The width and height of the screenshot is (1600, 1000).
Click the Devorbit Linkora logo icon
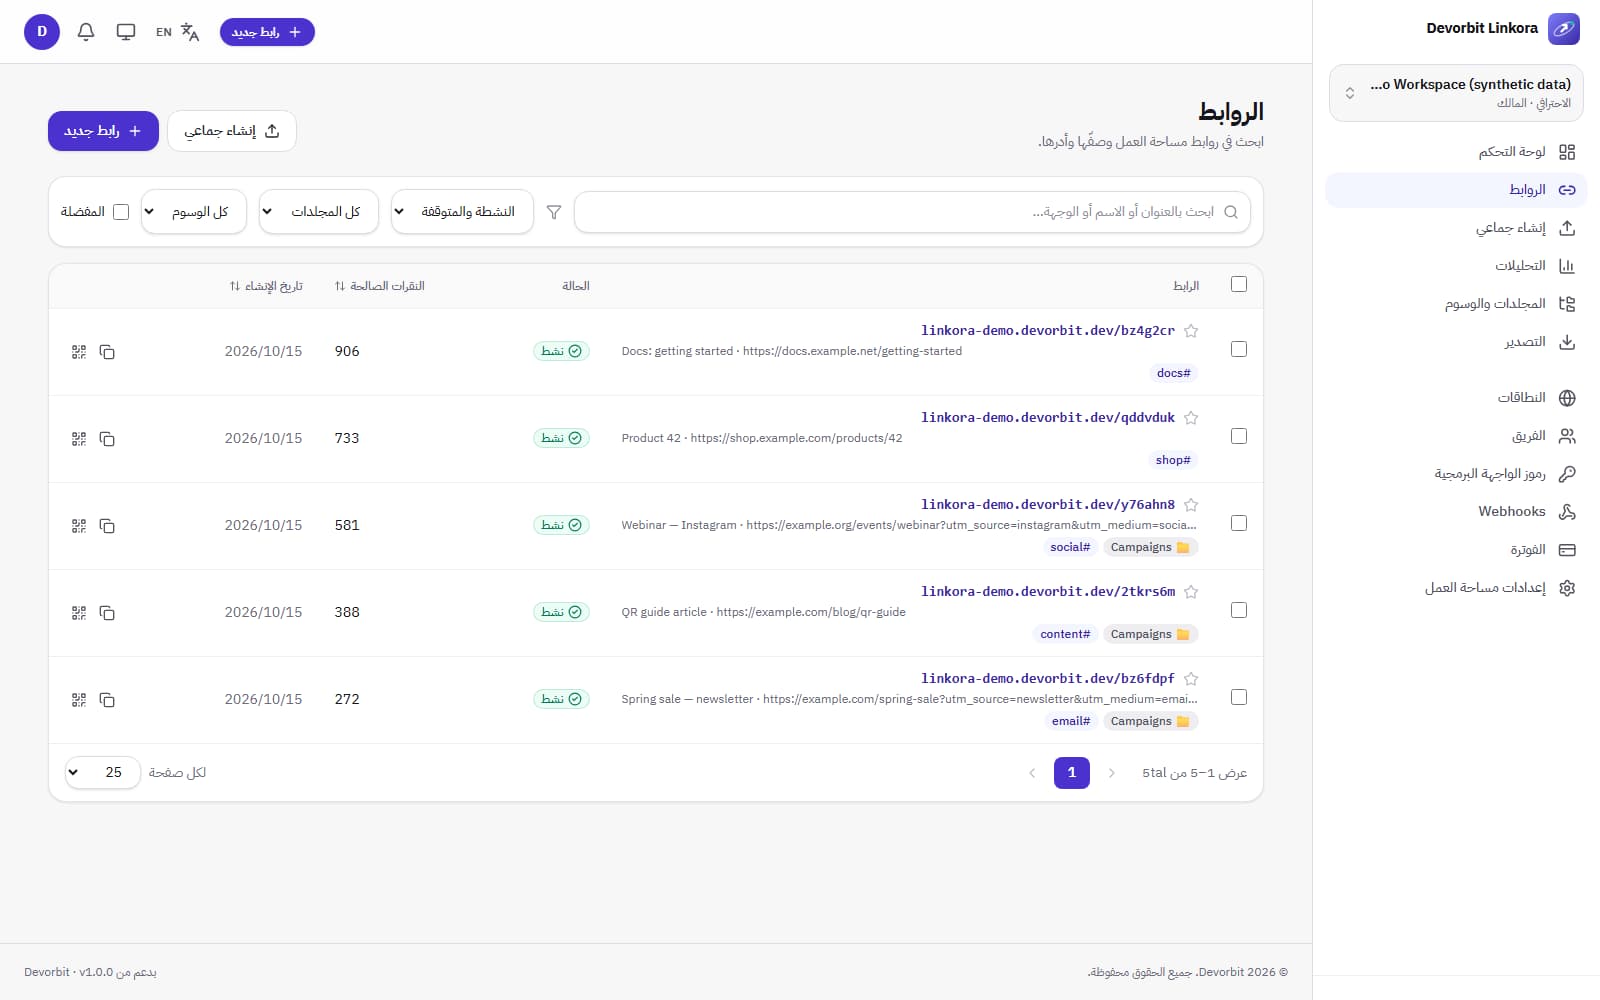tap(1564, 29)
